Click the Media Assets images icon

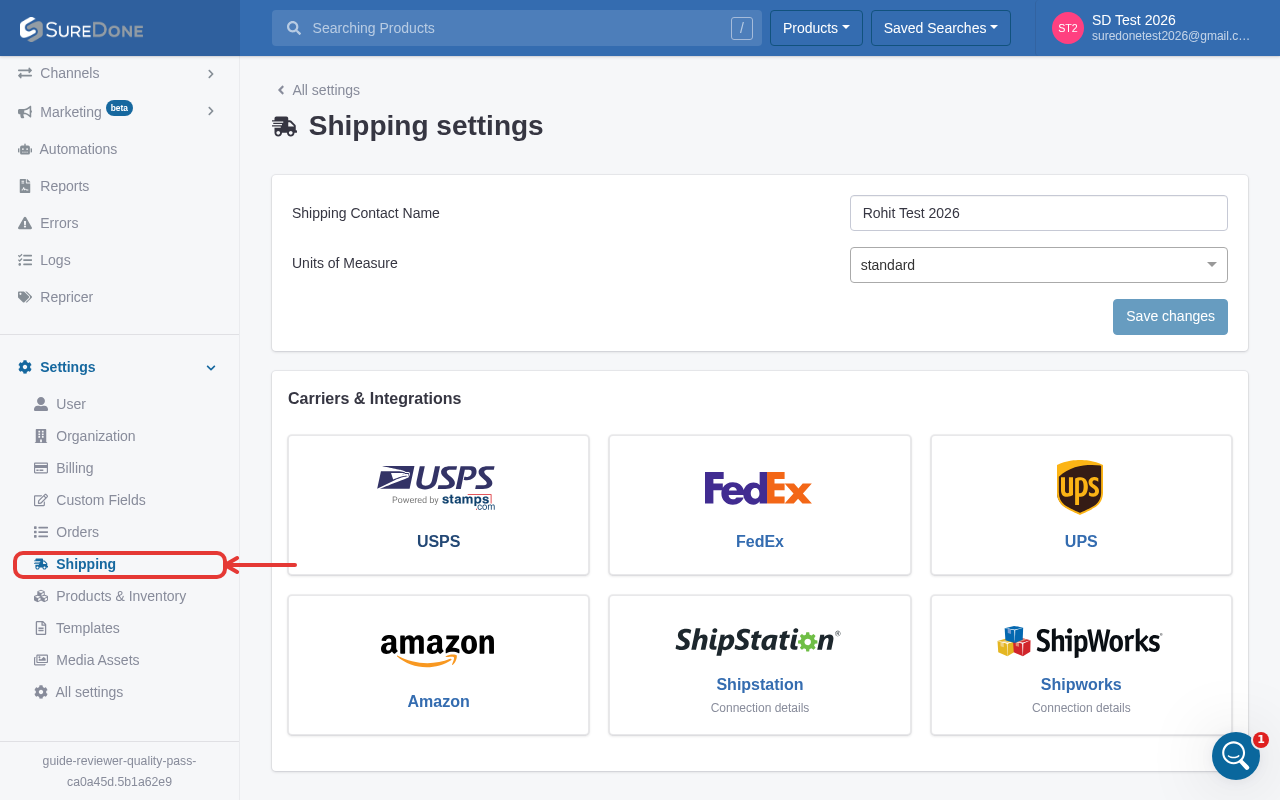41,660
